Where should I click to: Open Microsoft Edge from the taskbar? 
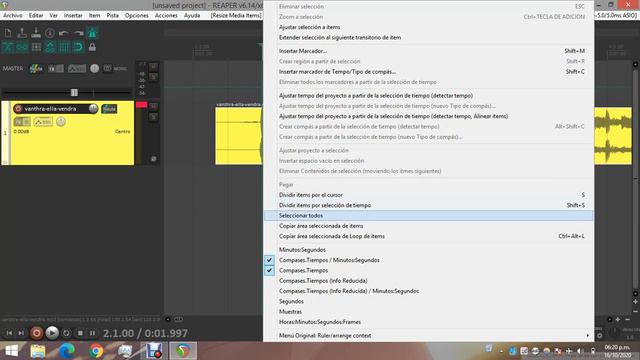coord(67,351)
